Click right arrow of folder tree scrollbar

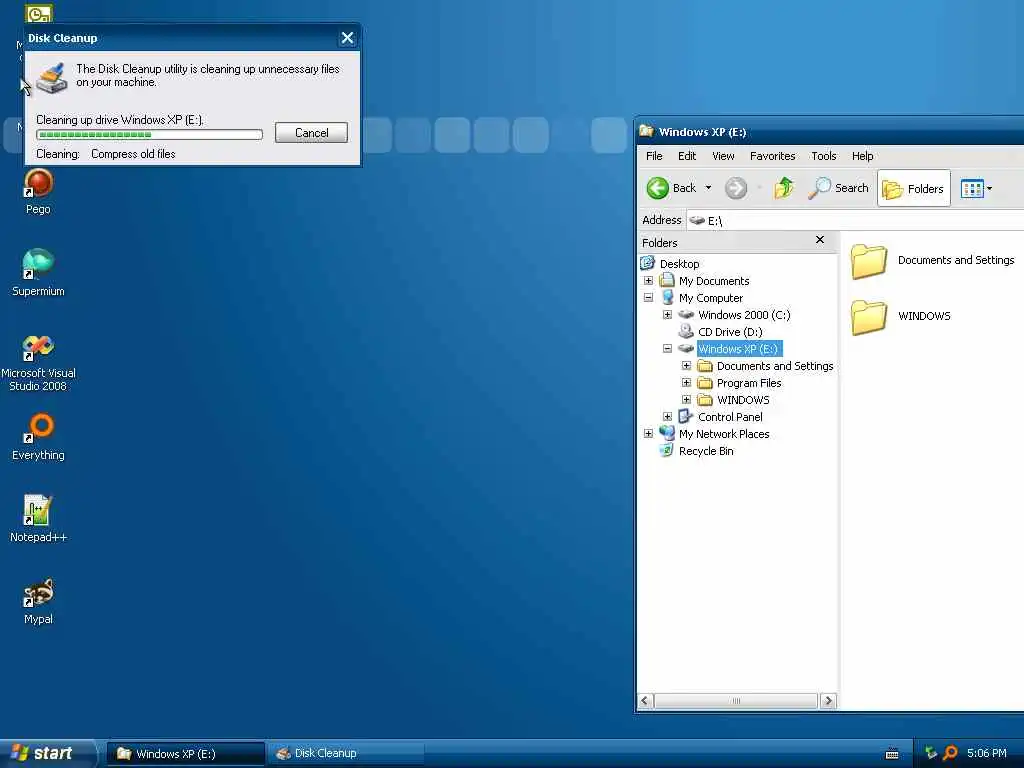click(828, 701)
